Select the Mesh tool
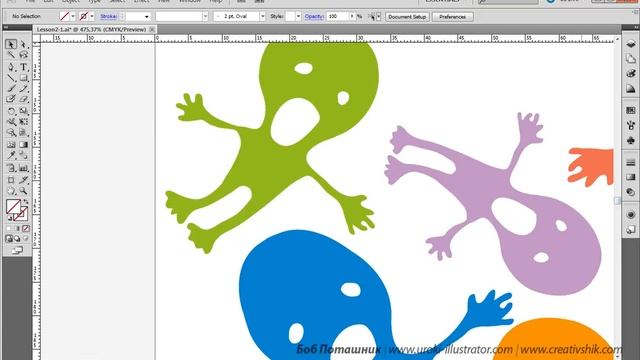The height and width of the screenshot is (360, 640). point(11,144)
